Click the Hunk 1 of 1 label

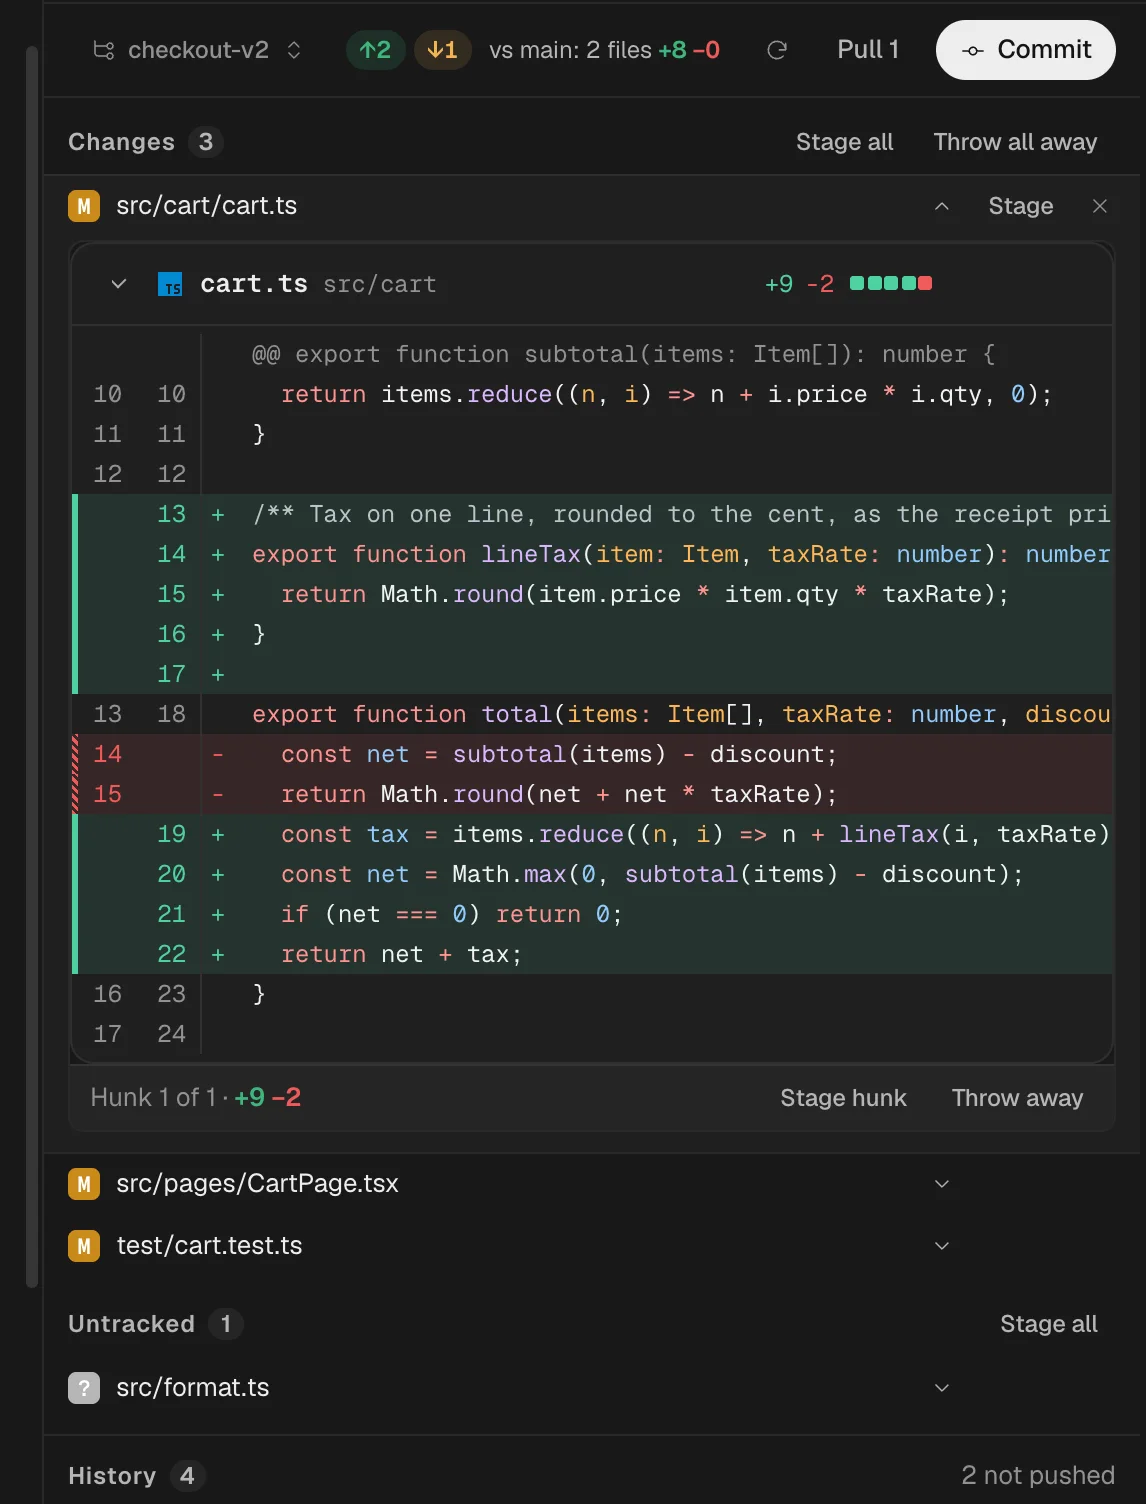pos(153,1098)
